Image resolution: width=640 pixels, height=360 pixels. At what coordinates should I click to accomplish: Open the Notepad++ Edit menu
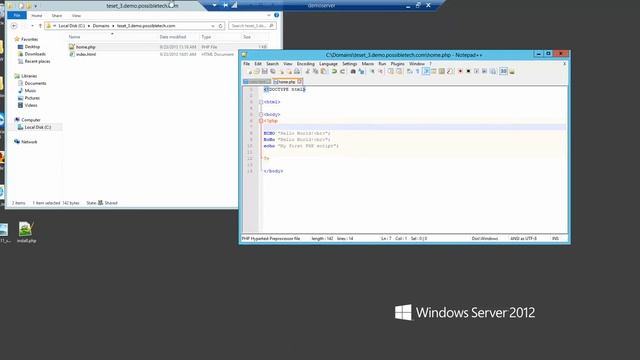pyautogui.click(x=258, y=64)
